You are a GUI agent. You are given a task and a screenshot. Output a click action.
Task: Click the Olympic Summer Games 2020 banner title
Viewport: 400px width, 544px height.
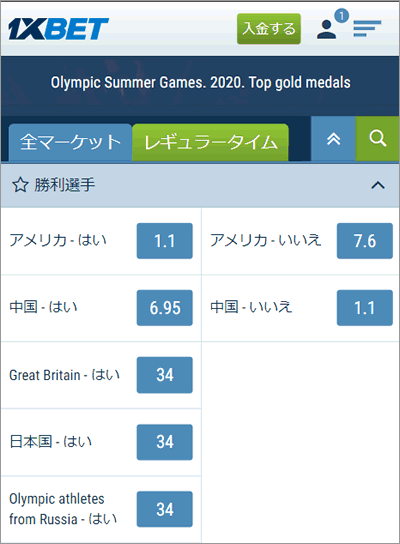201,83
